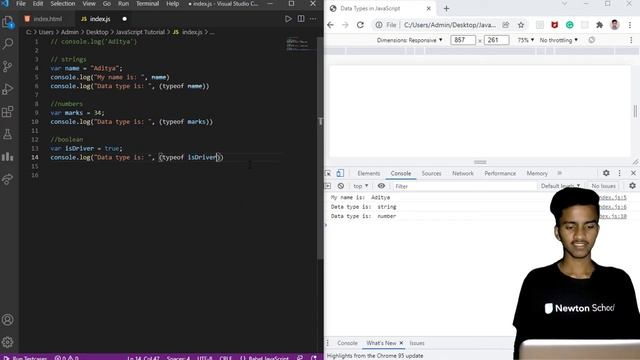
Task: Open Chrome tab search chevron
Action: coord(564,4)
